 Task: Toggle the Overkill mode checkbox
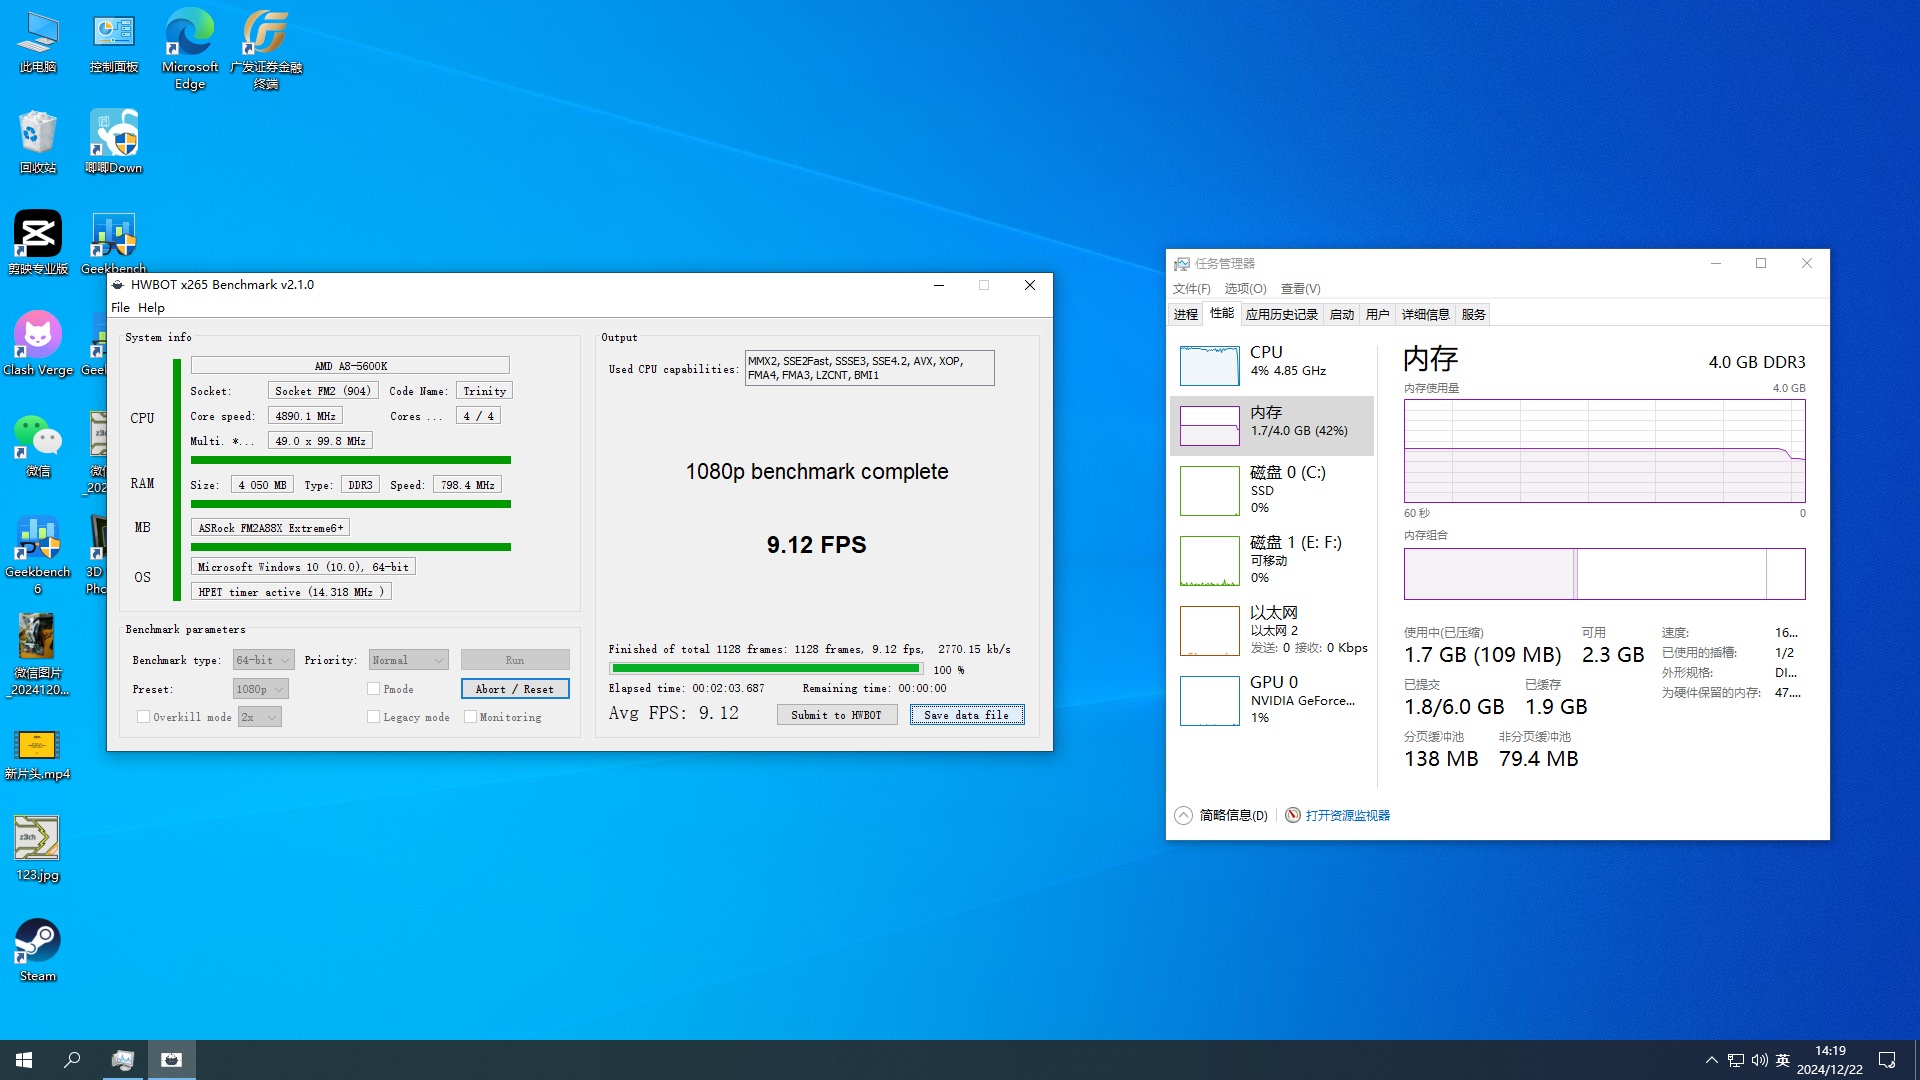[143, 717]
